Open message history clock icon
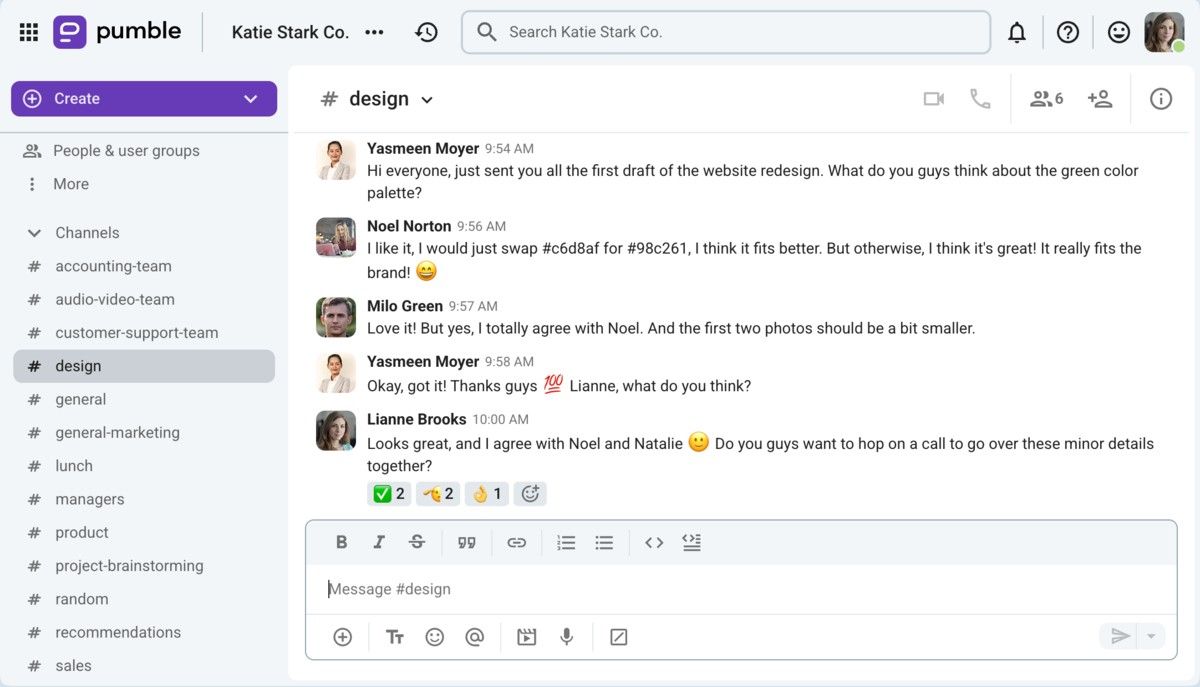 (427, 32)
